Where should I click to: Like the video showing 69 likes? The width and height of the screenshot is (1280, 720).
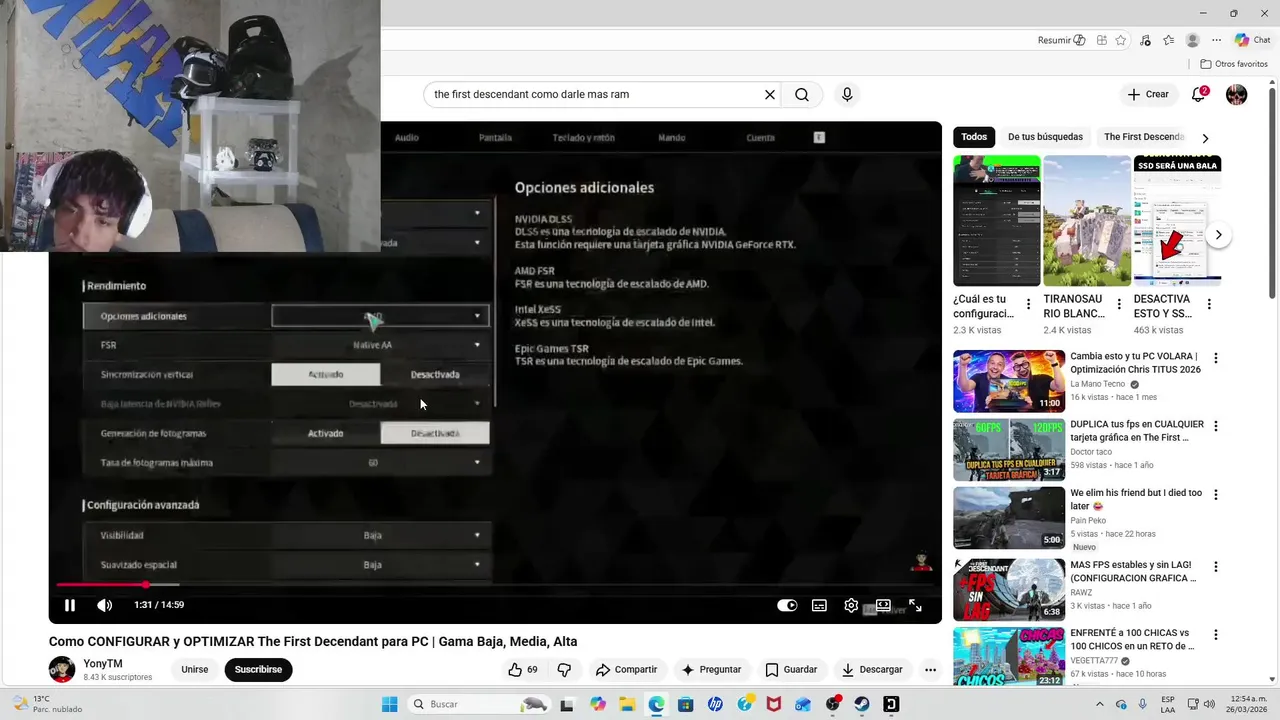523,670
